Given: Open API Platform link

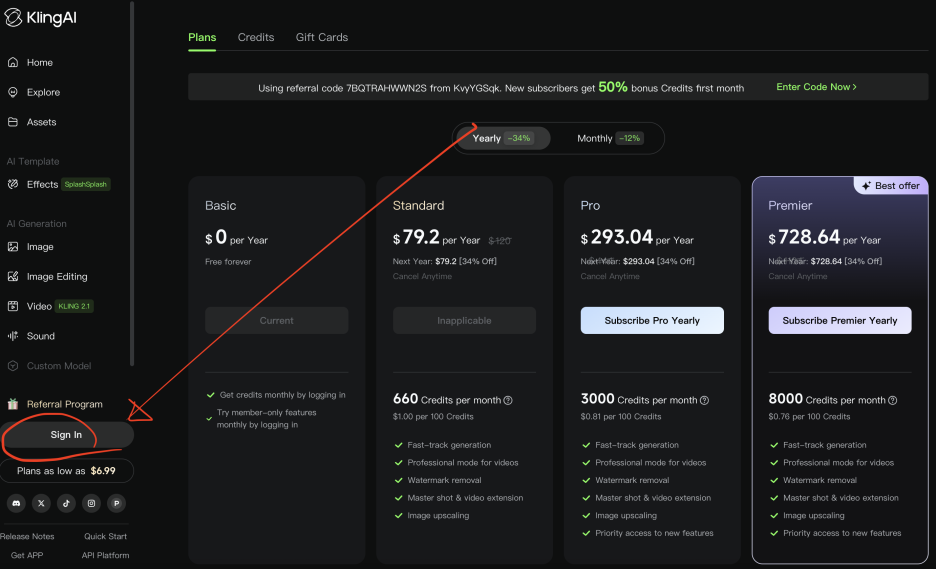Looking at the screenshot, I should click(x=105, y=555).
